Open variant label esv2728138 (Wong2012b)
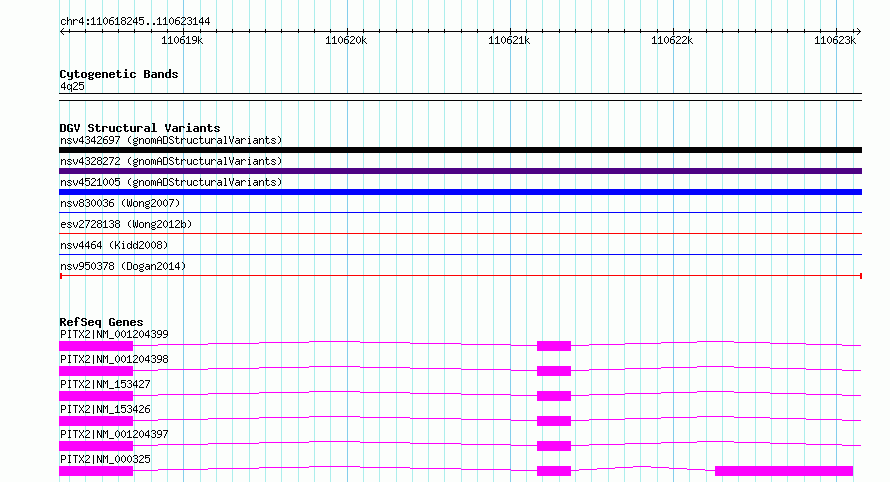 coord(126,224)
